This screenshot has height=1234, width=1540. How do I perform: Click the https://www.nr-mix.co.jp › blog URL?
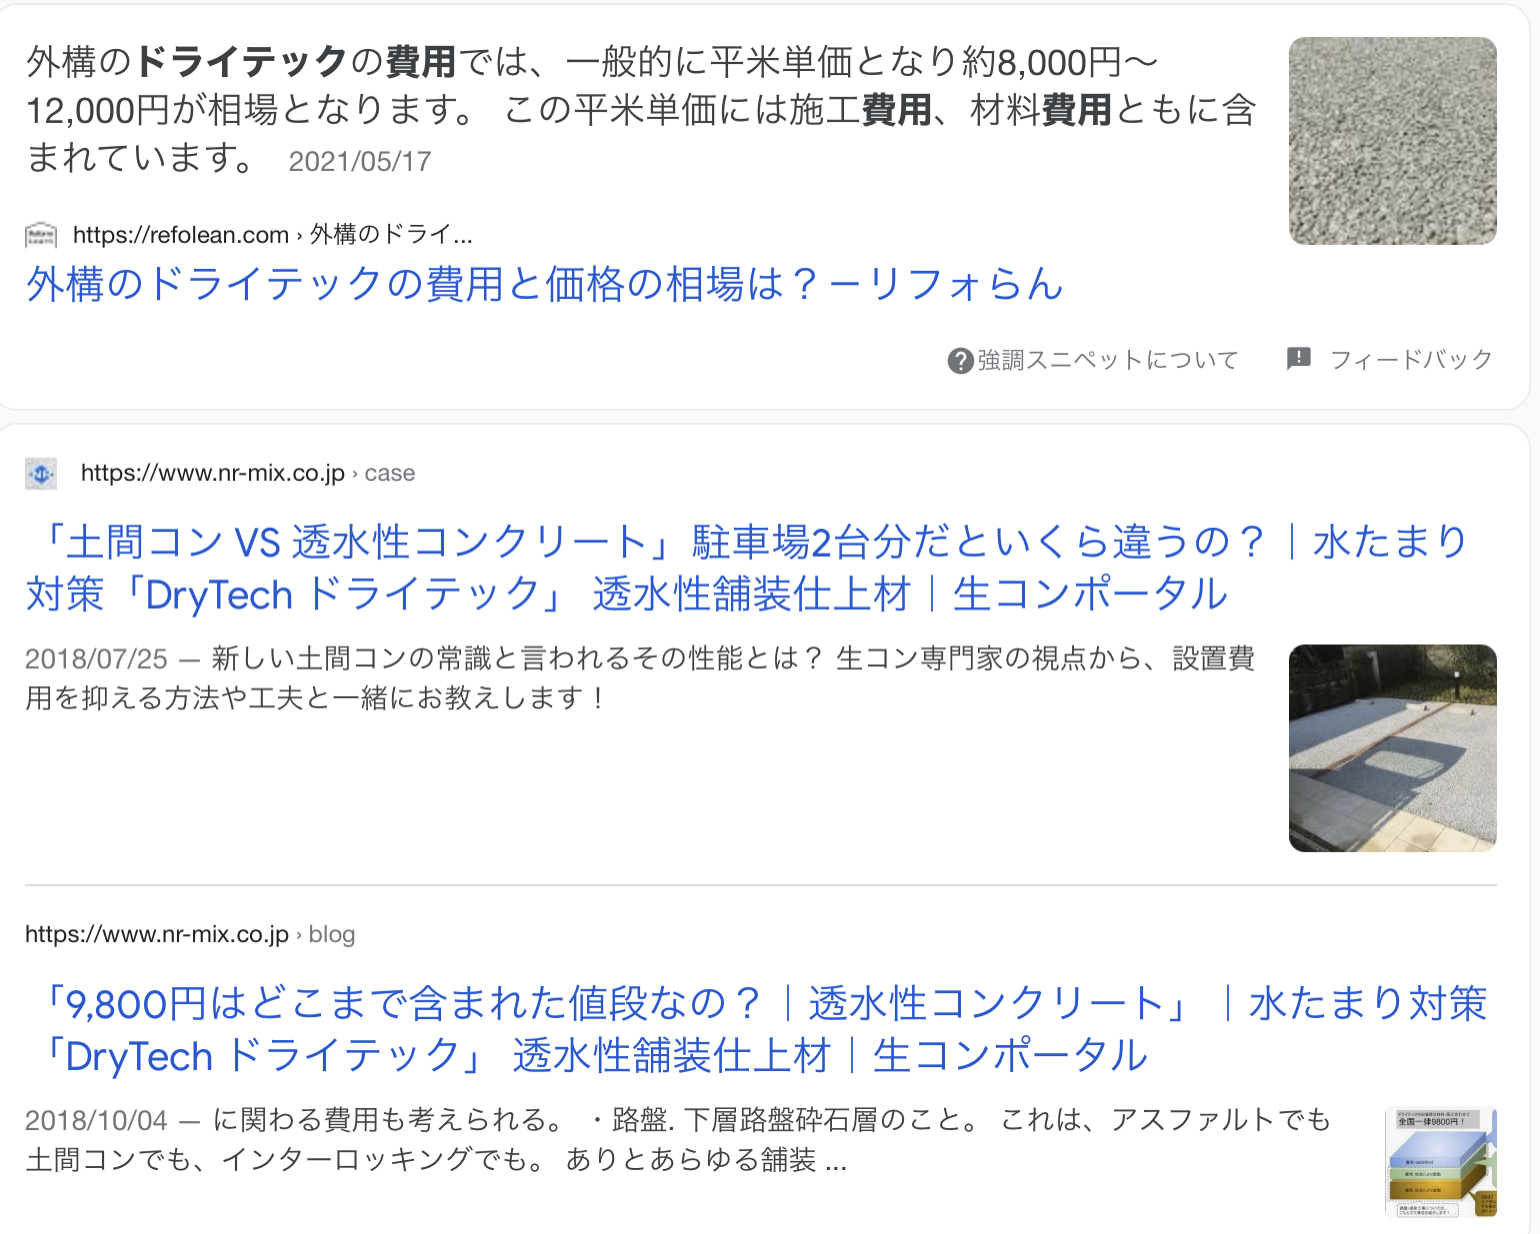pos(190,934)
